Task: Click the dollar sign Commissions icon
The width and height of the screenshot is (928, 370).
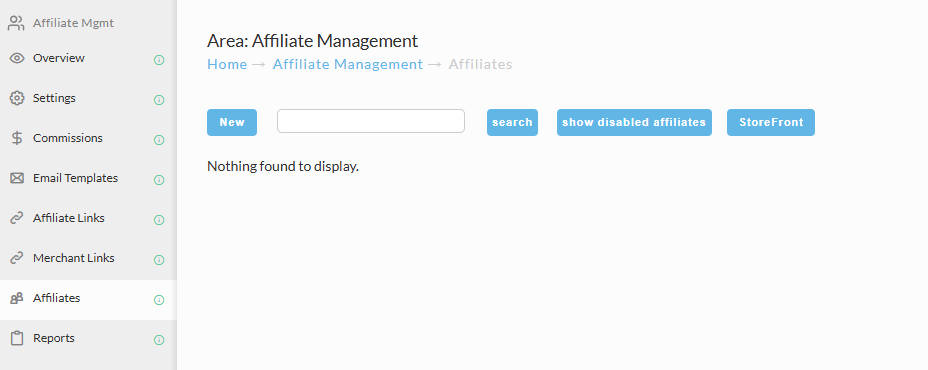Action: (17, 138)
